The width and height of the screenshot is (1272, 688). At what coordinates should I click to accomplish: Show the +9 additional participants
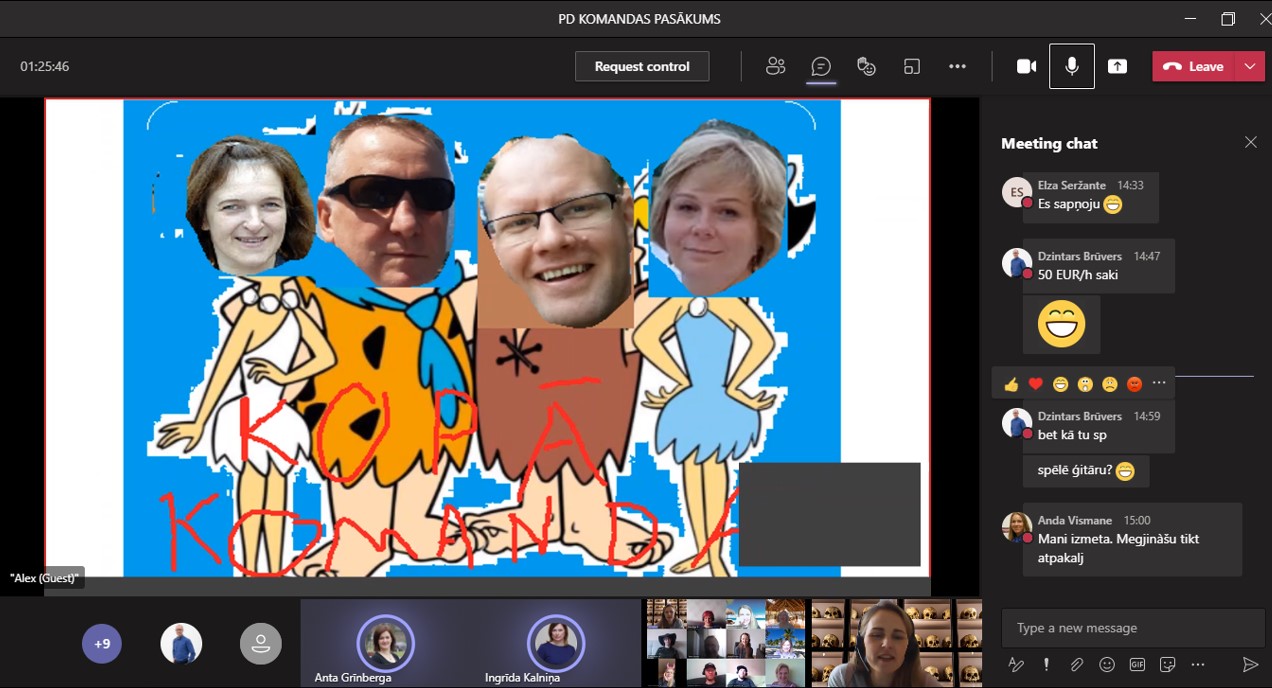[102, 644]
